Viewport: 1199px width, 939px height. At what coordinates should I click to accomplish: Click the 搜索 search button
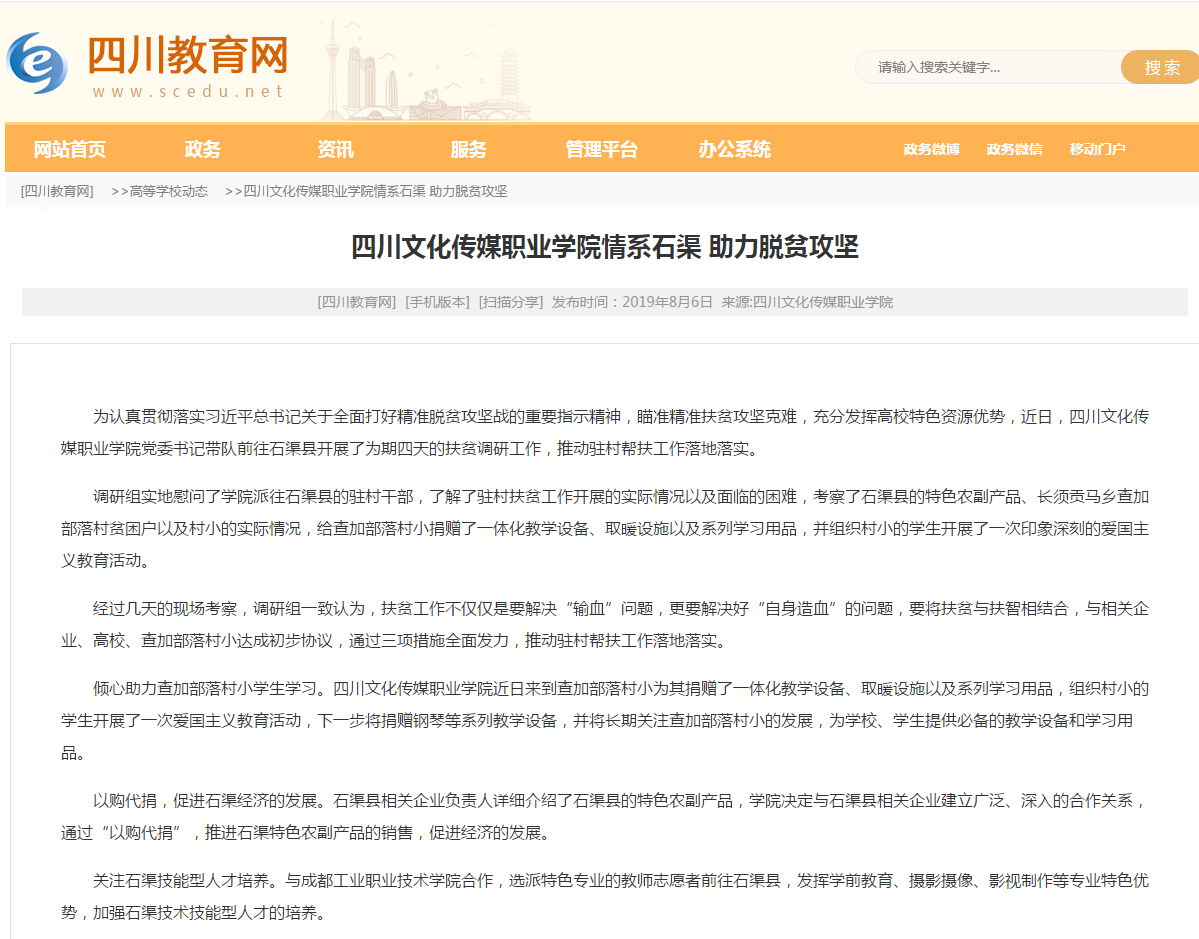[1162, 67]
